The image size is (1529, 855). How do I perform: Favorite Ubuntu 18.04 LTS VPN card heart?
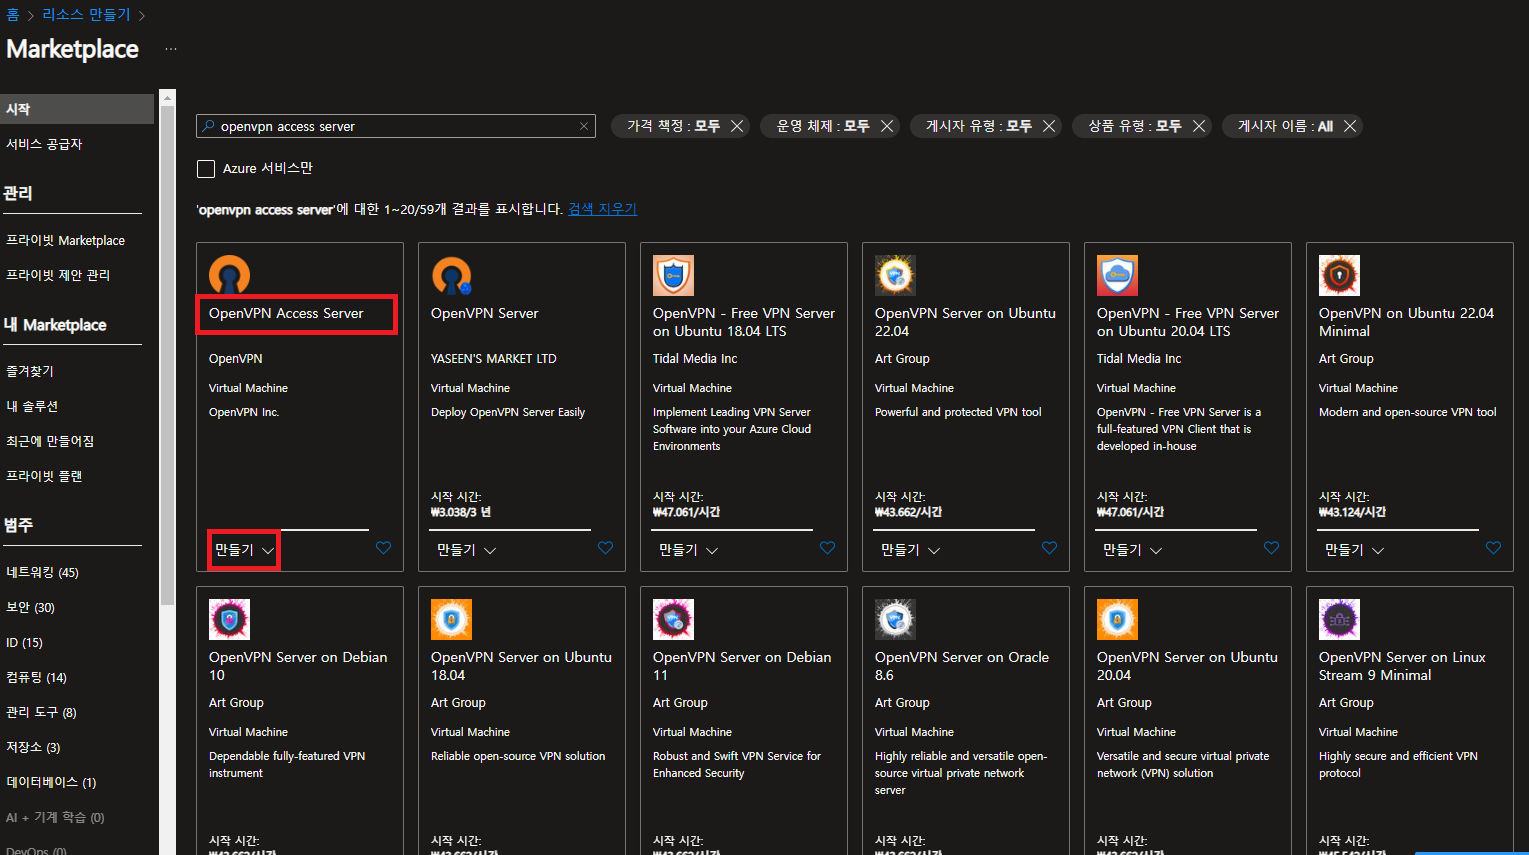827,548
